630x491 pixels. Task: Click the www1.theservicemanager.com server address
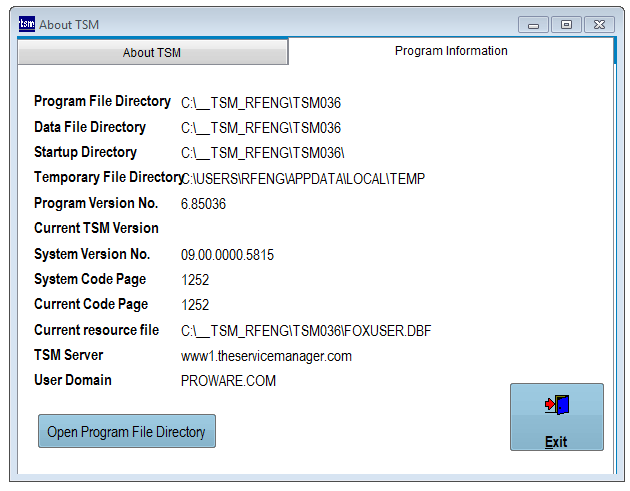point(266,356)
